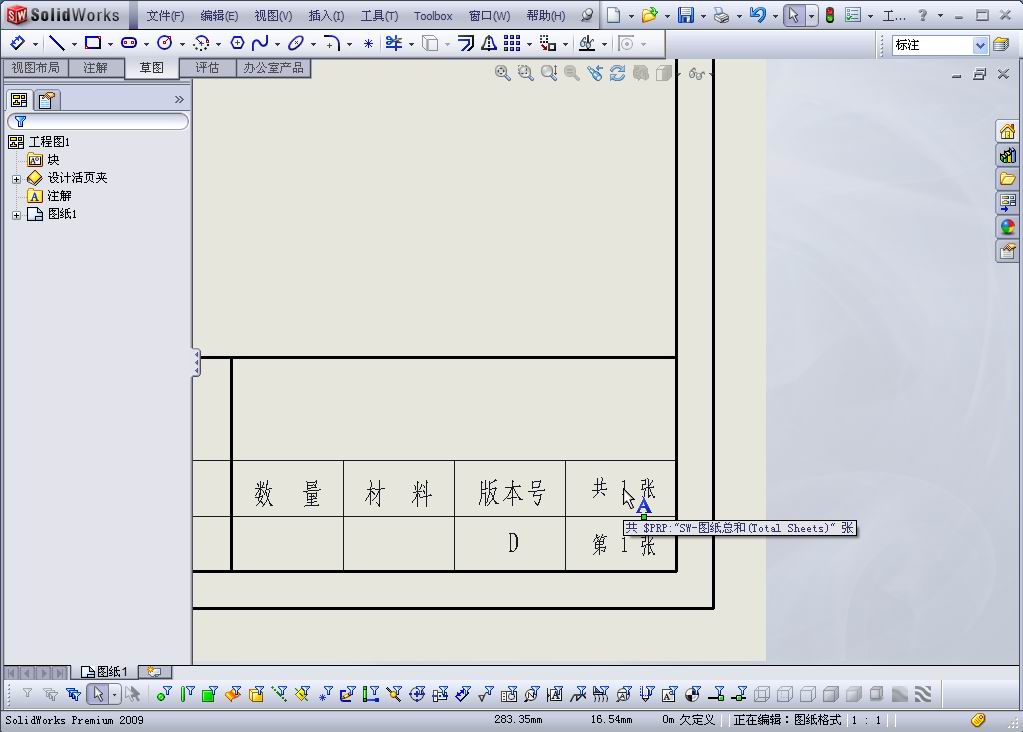1023x732 pixels.
Task: Toggle the Clear All Filters button
Action: 50,694
